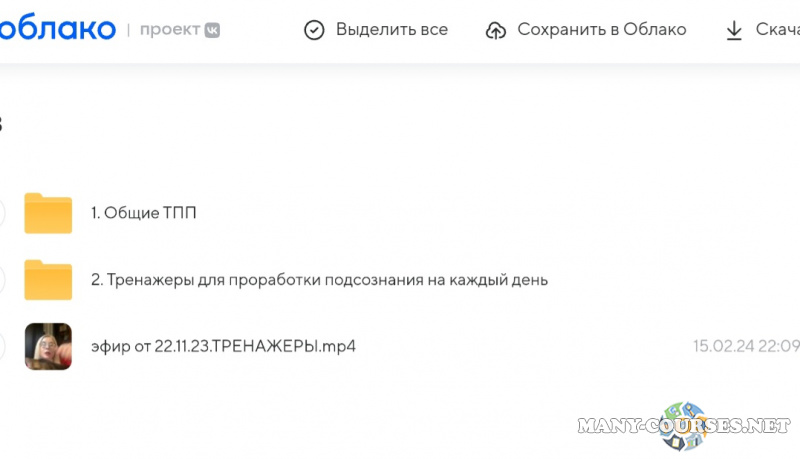Click the VK badge icon

point(212,30)
